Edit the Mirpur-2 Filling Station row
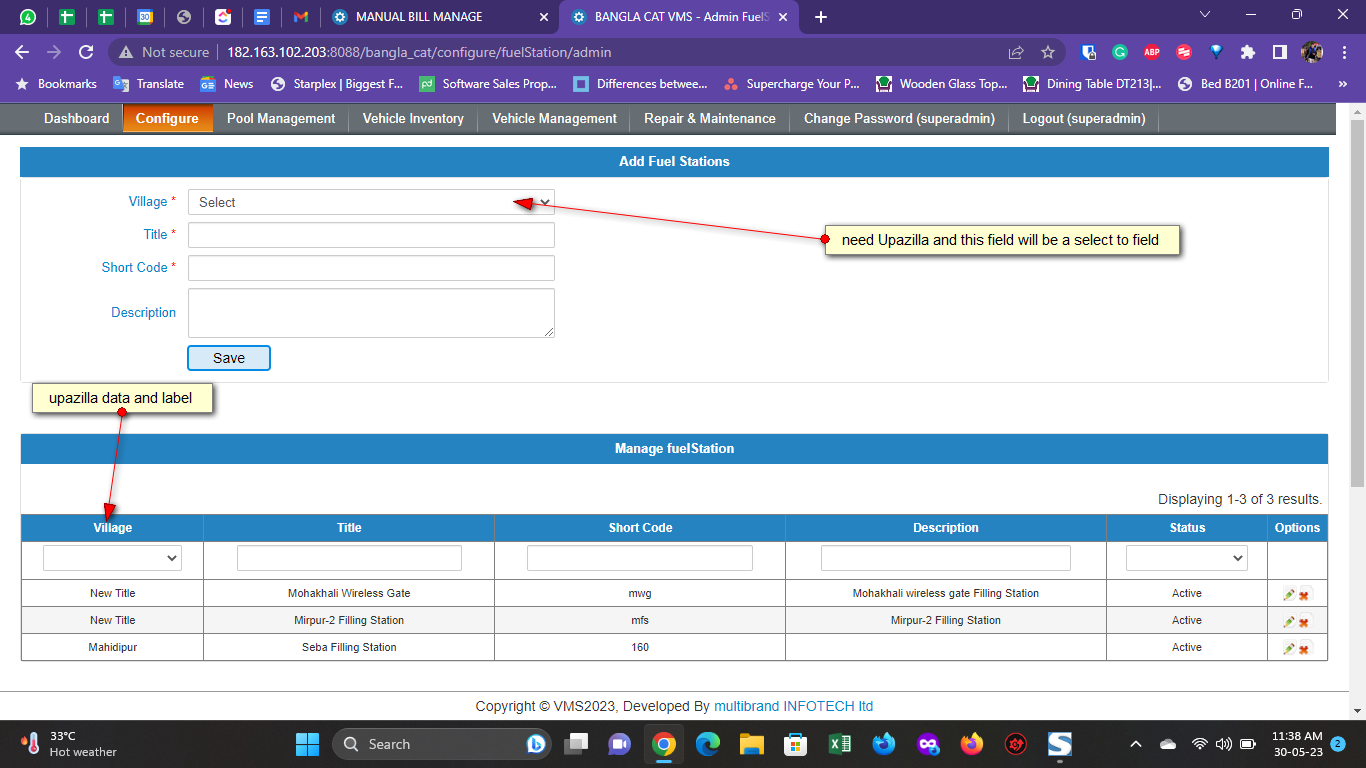This screenshot has height=768, width=1366. coord(1289,621)
